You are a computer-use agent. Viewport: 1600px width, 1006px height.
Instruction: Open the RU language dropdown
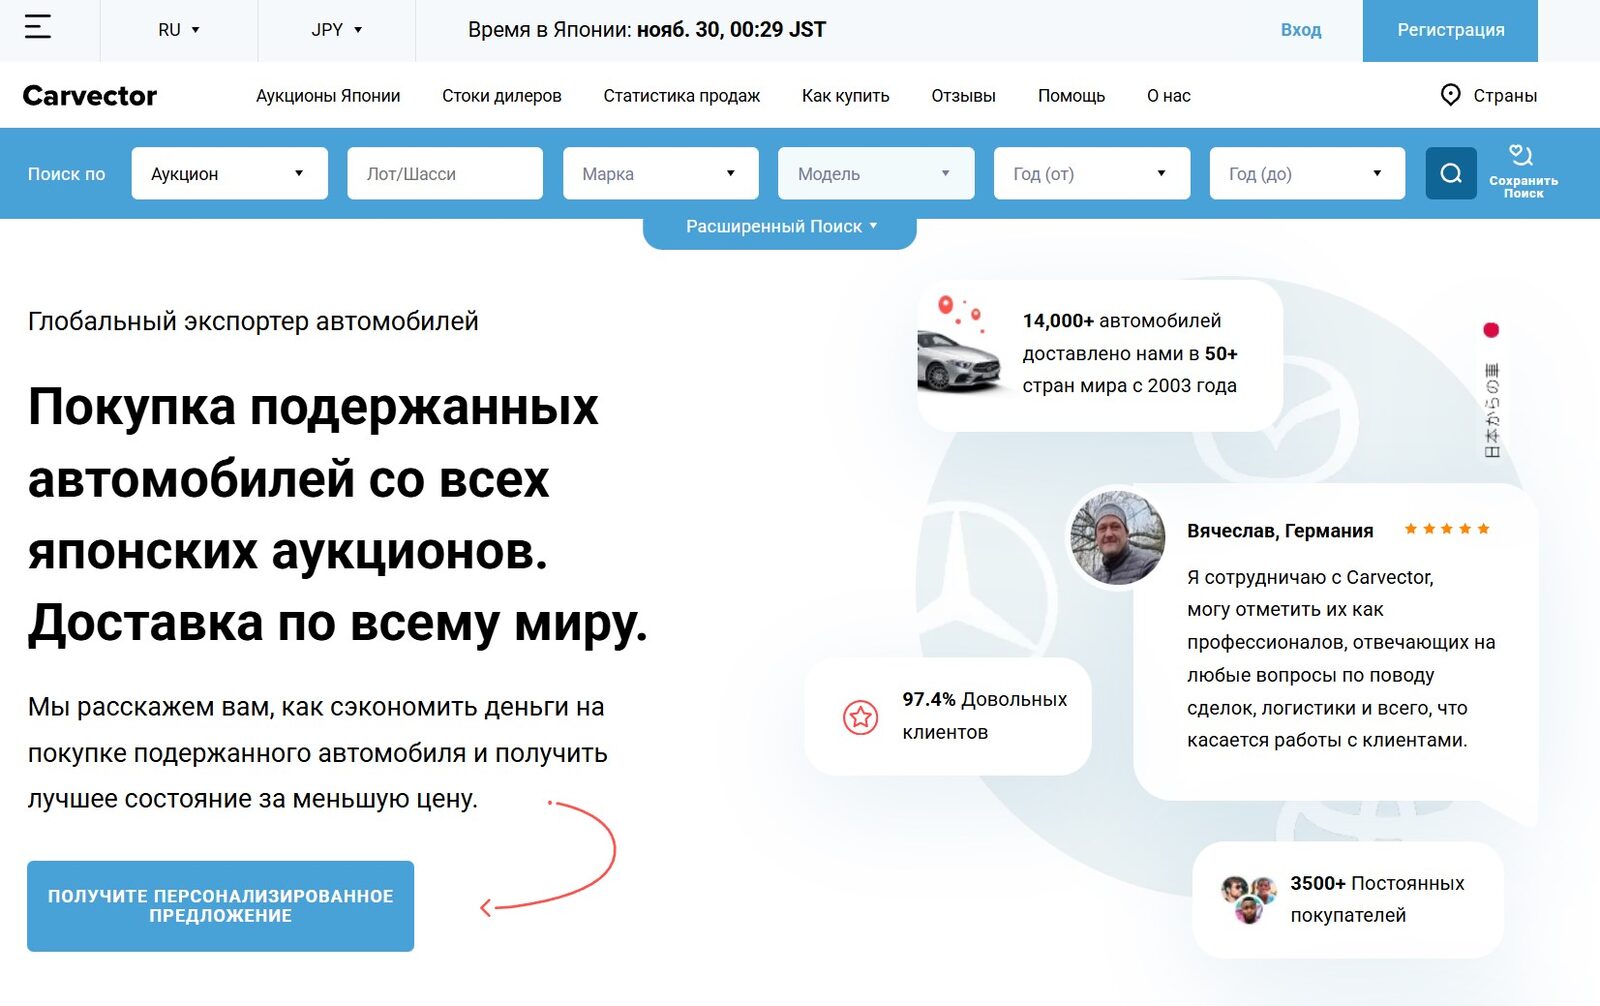(174, 29)
